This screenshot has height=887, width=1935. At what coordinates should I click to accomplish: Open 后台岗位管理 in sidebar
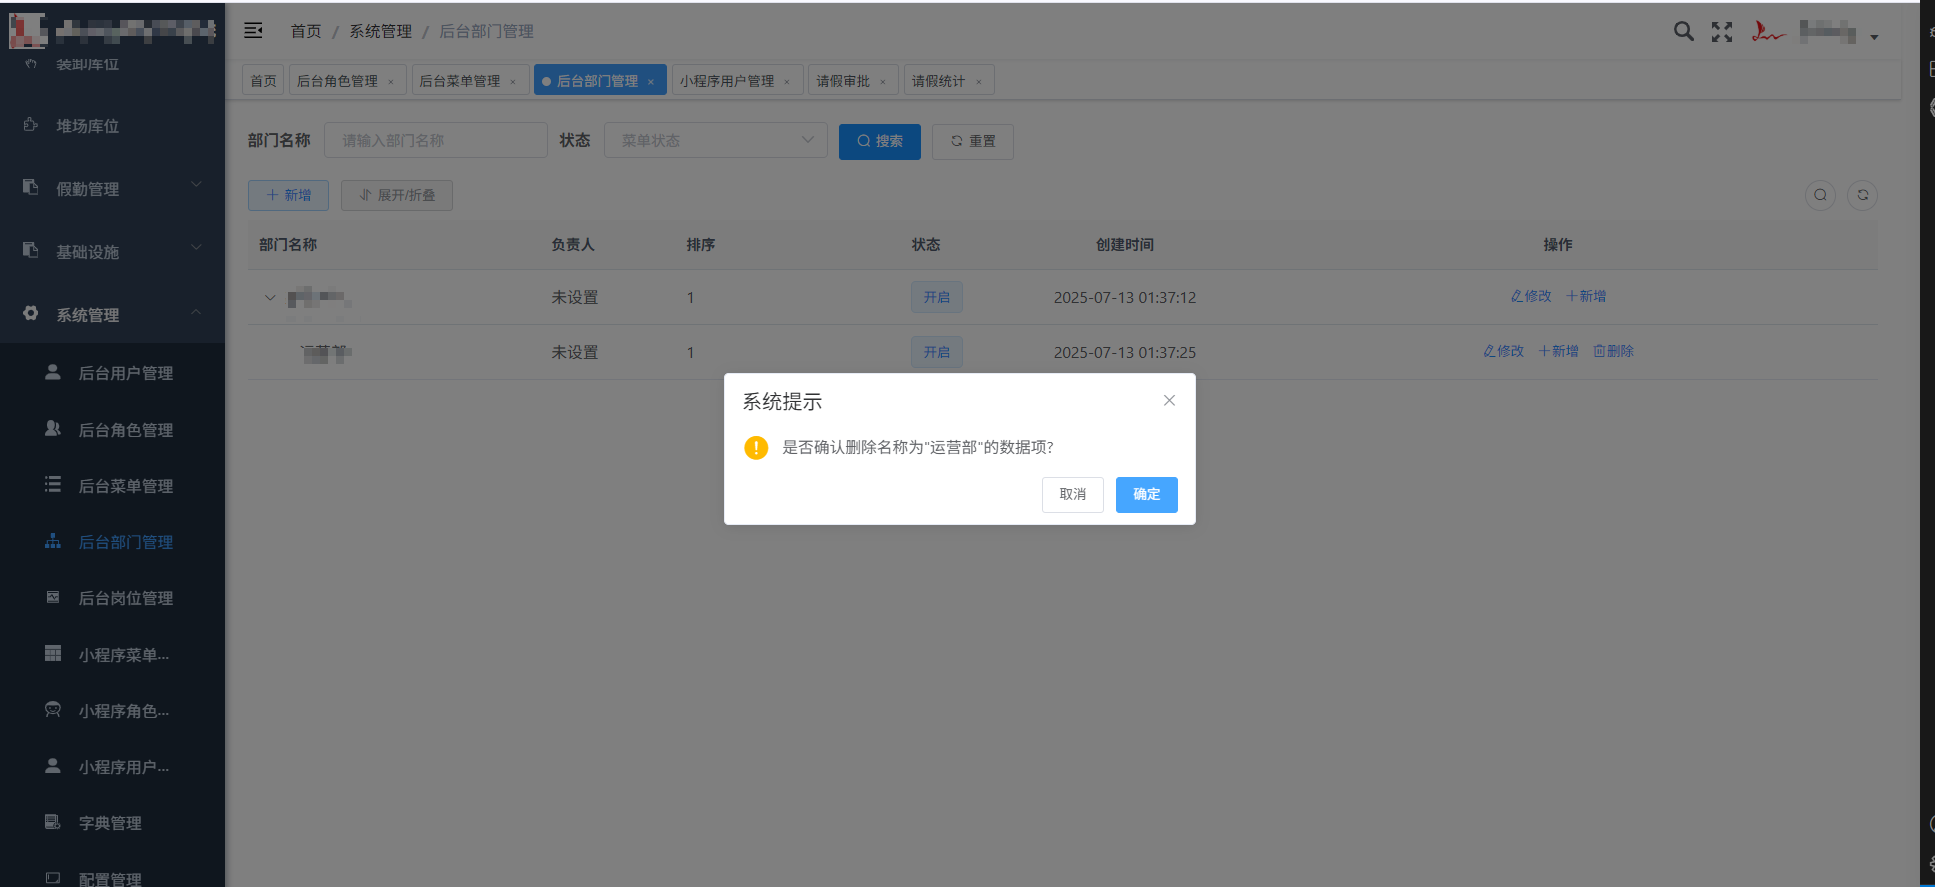(x=112, y=598)
